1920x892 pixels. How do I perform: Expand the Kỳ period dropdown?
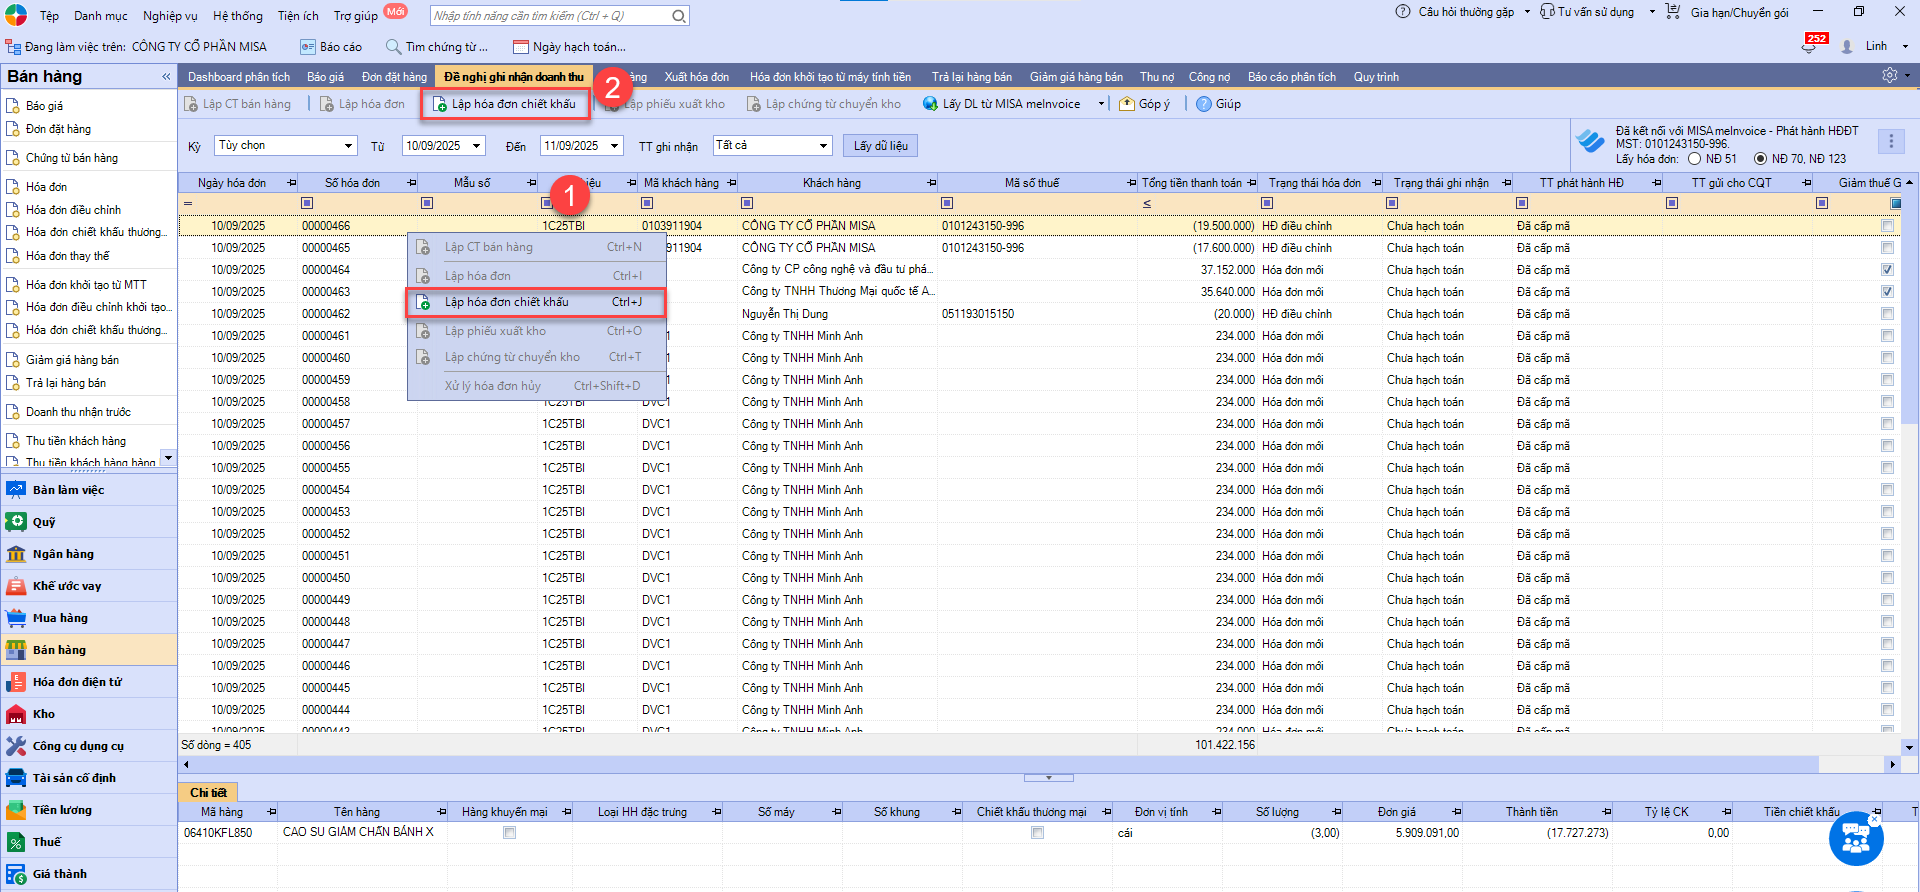click(348, 146)
